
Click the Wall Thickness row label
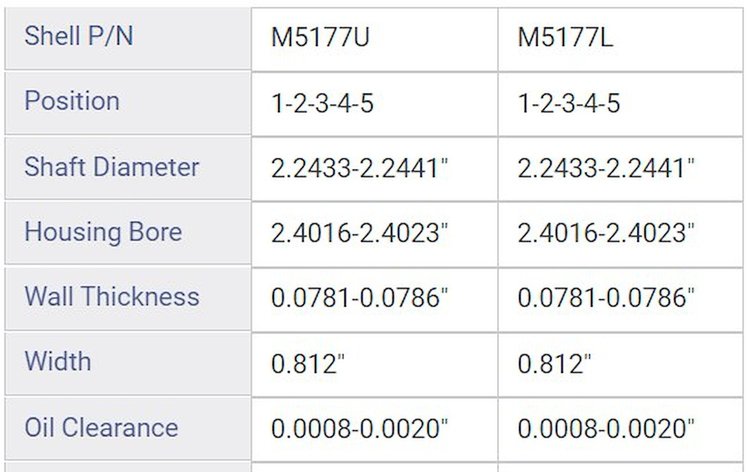pos(112,296)
